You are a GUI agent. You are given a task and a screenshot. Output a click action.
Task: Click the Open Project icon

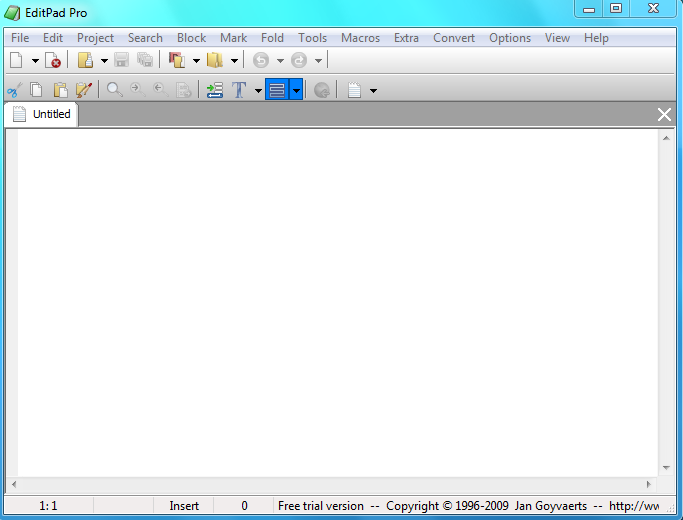coord(177,60)
